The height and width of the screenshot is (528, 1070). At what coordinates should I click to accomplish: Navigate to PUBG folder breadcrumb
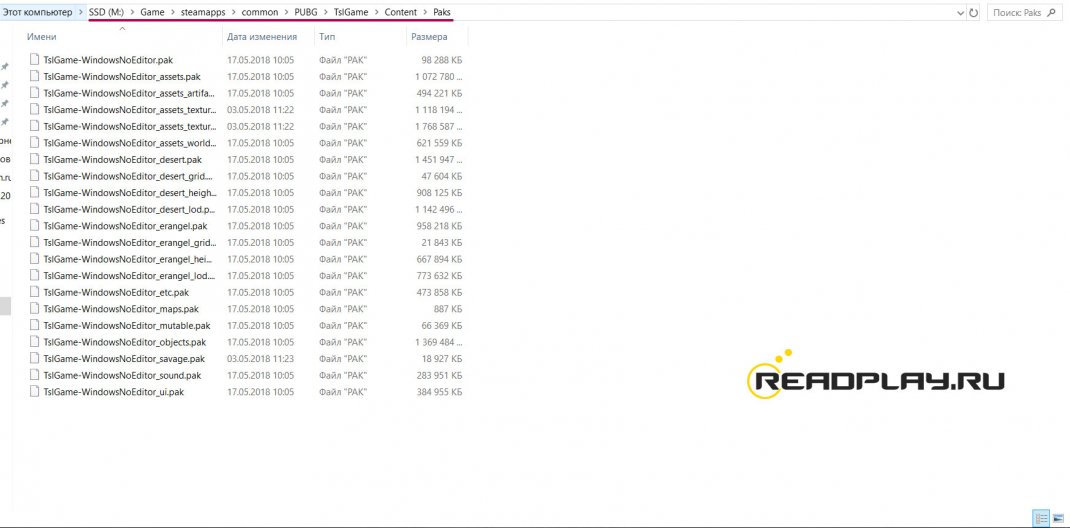pos(306,12)
